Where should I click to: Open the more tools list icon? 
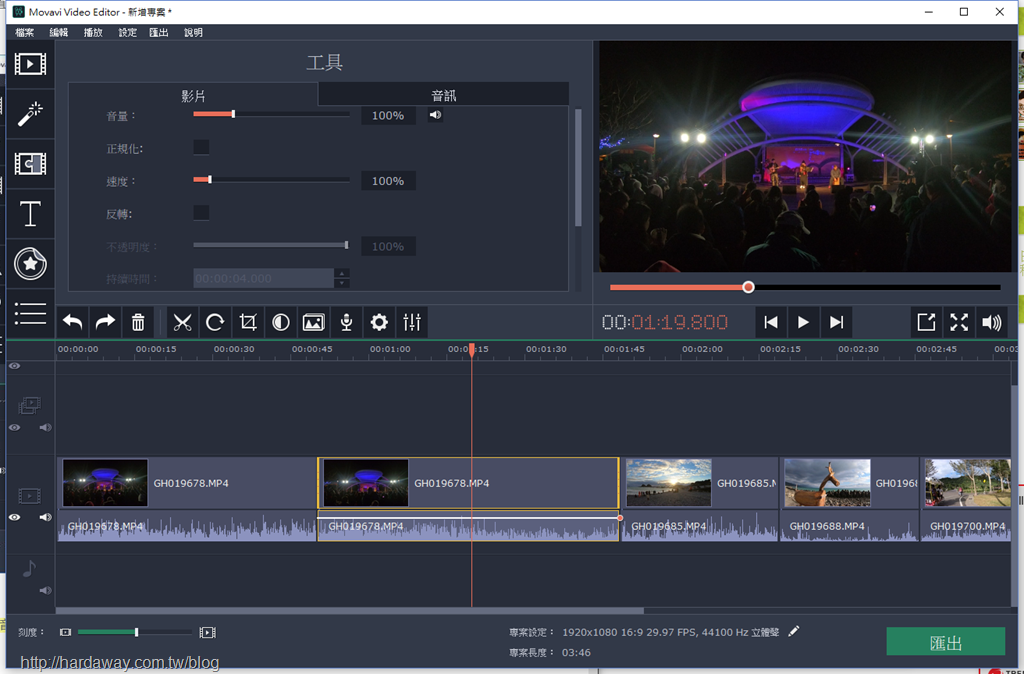(30, 313)
